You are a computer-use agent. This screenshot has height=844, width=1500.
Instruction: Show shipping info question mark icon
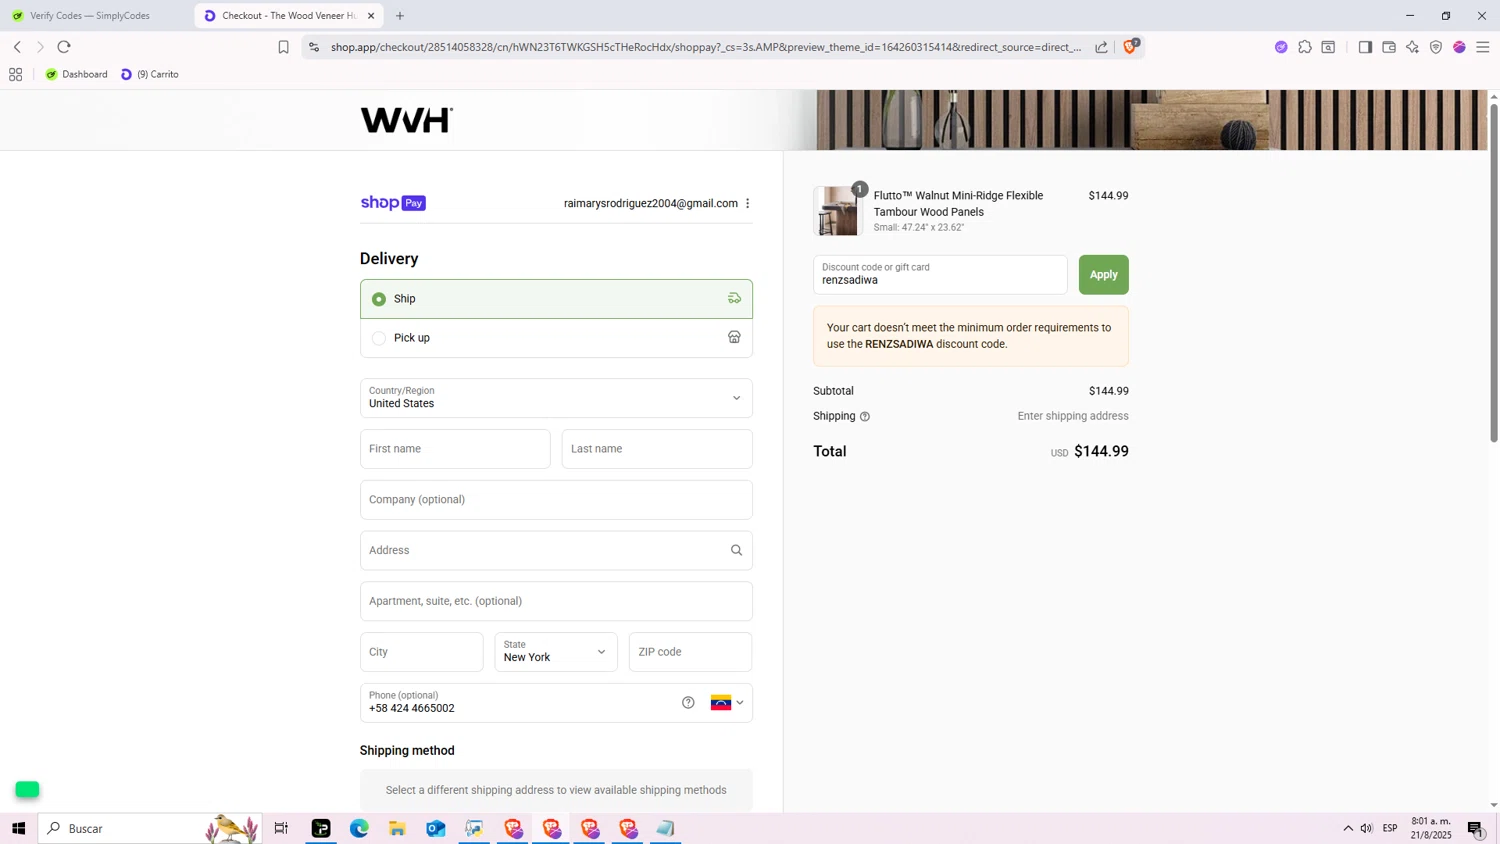pos(865,417)
